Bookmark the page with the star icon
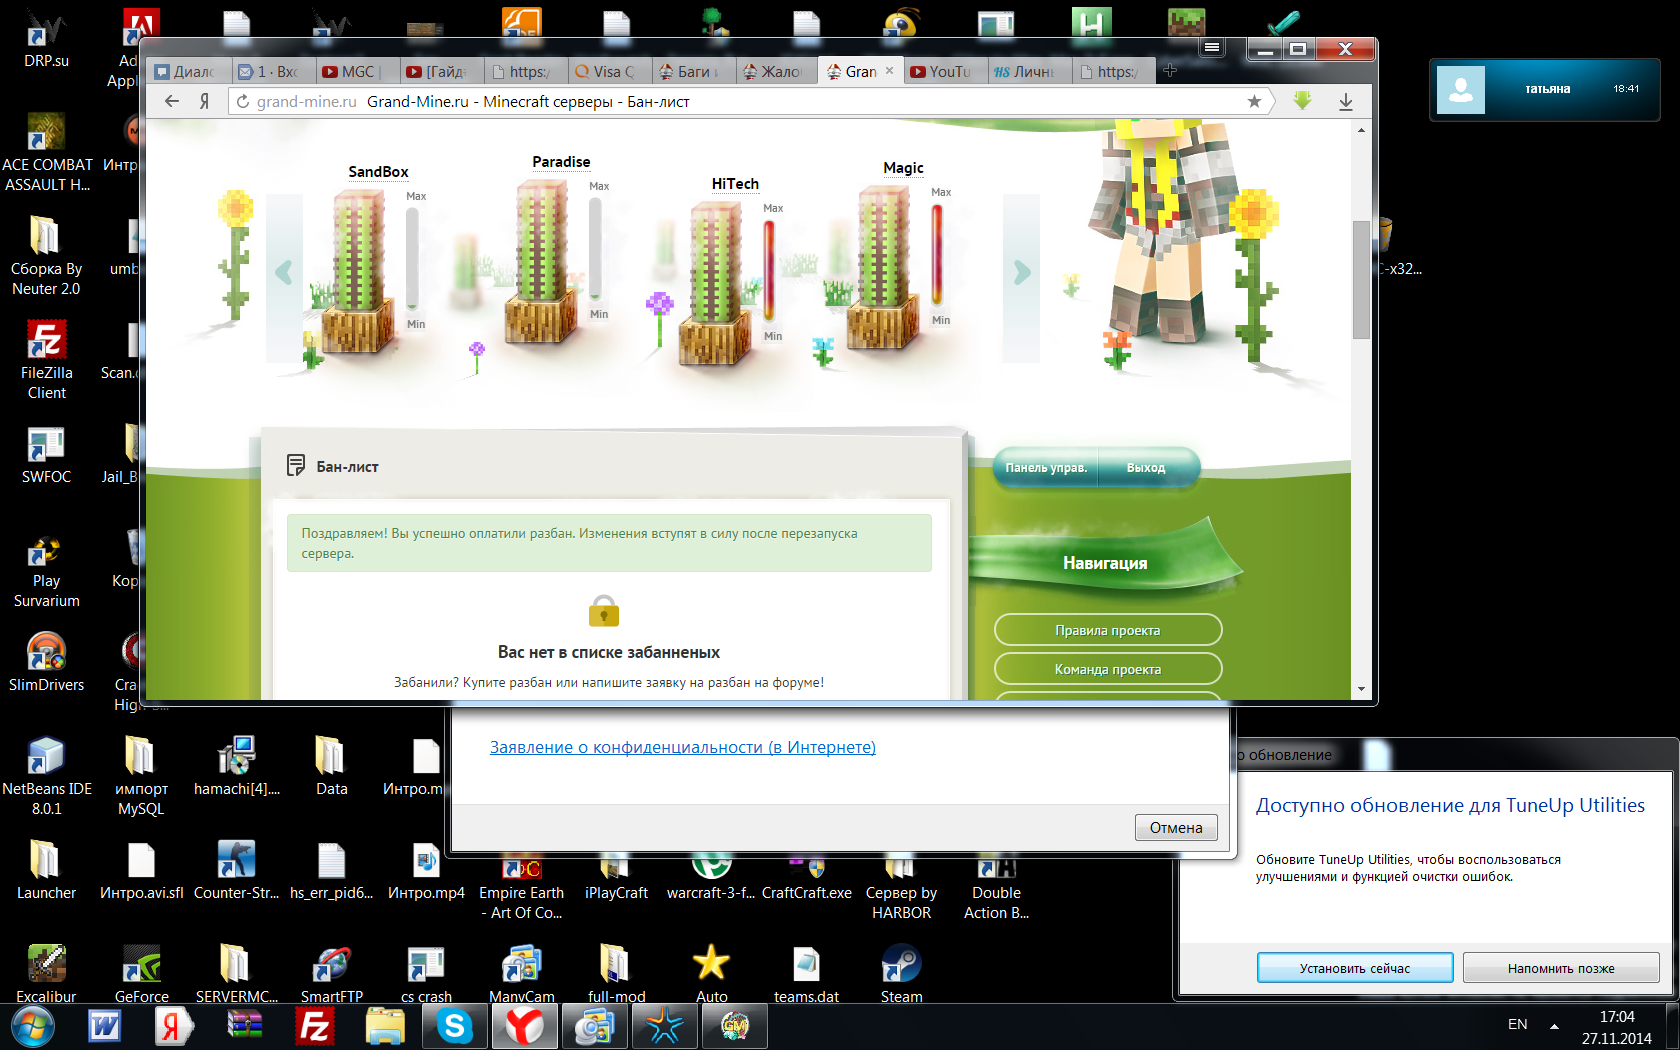The width and height of the screenshot is (1680, 1050). [1254, 101]
